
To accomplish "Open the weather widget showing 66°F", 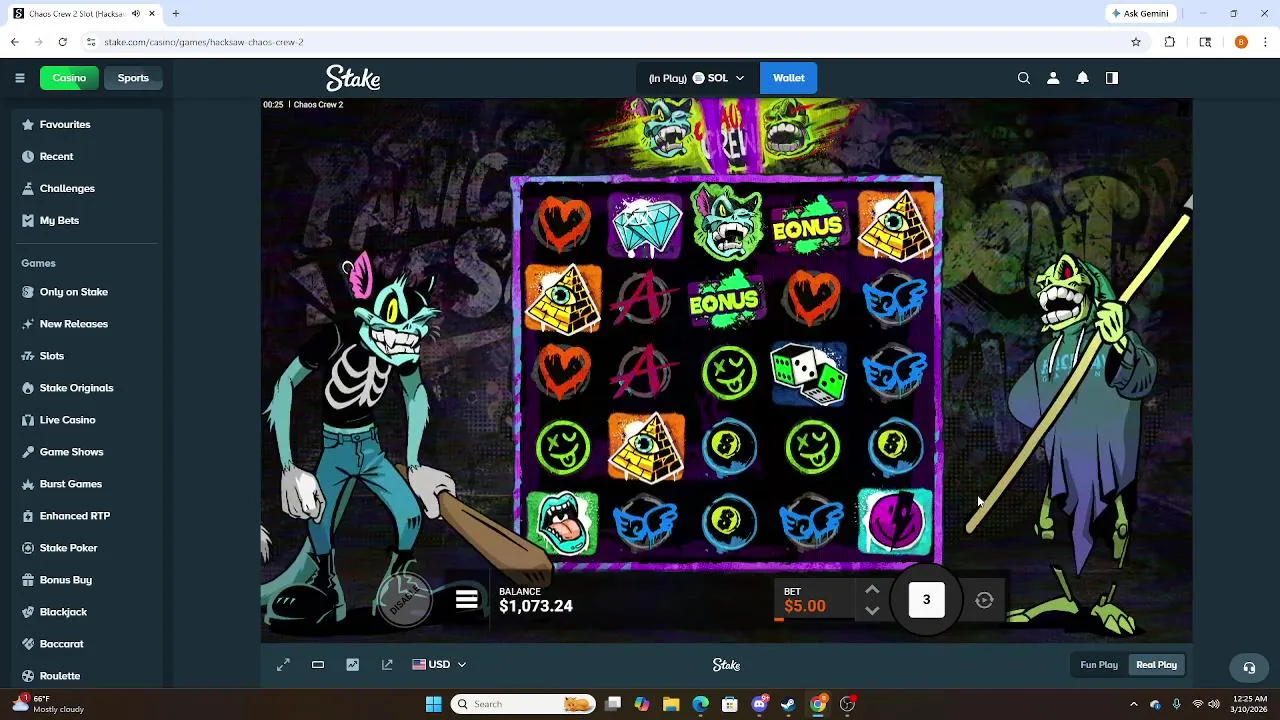I will tap(48, 704).
